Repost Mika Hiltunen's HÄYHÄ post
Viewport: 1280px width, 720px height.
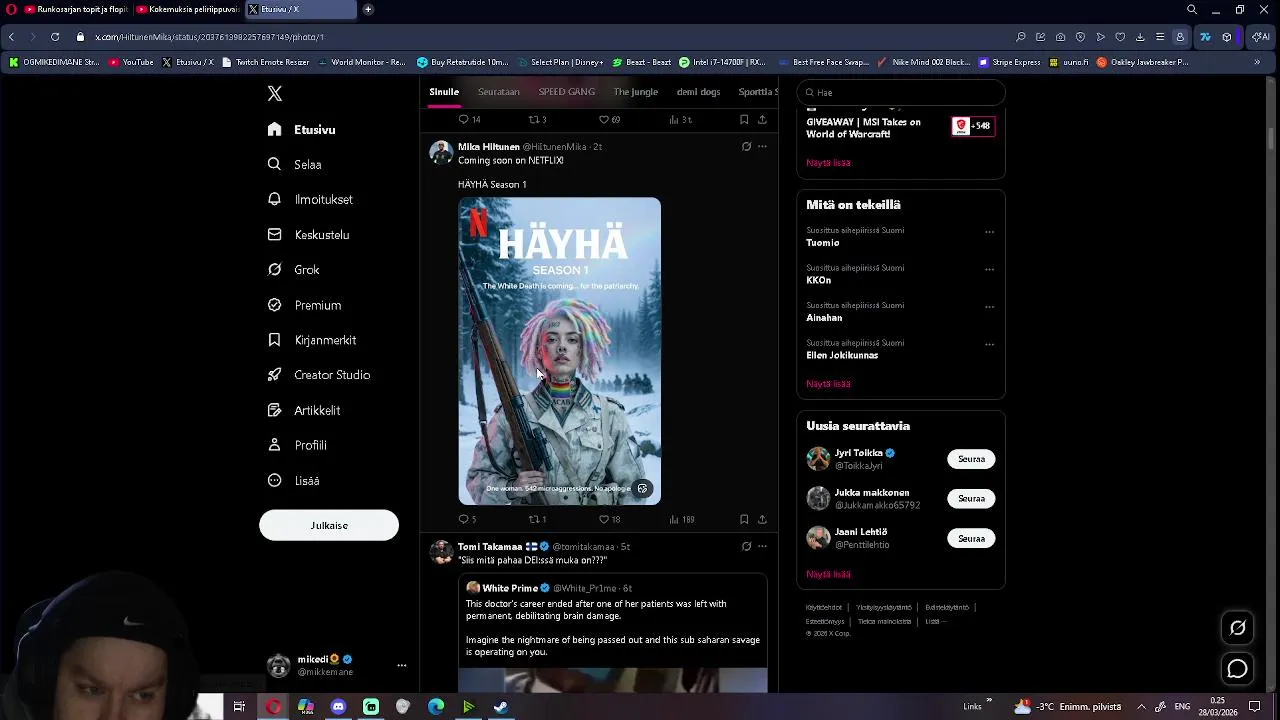[x=537, y=520]
